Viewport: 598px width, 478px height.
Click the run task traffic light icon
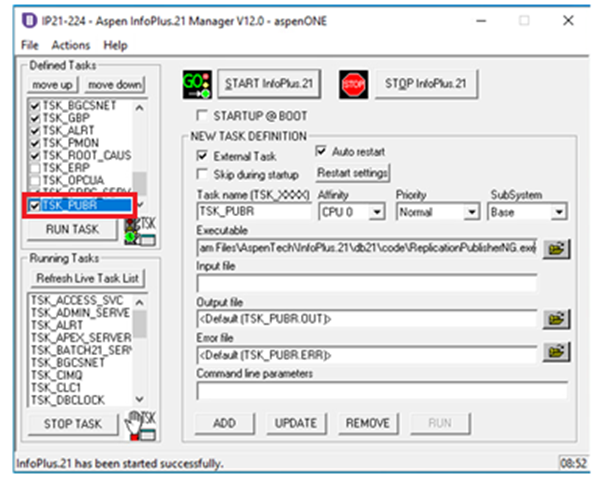(140, 231)
